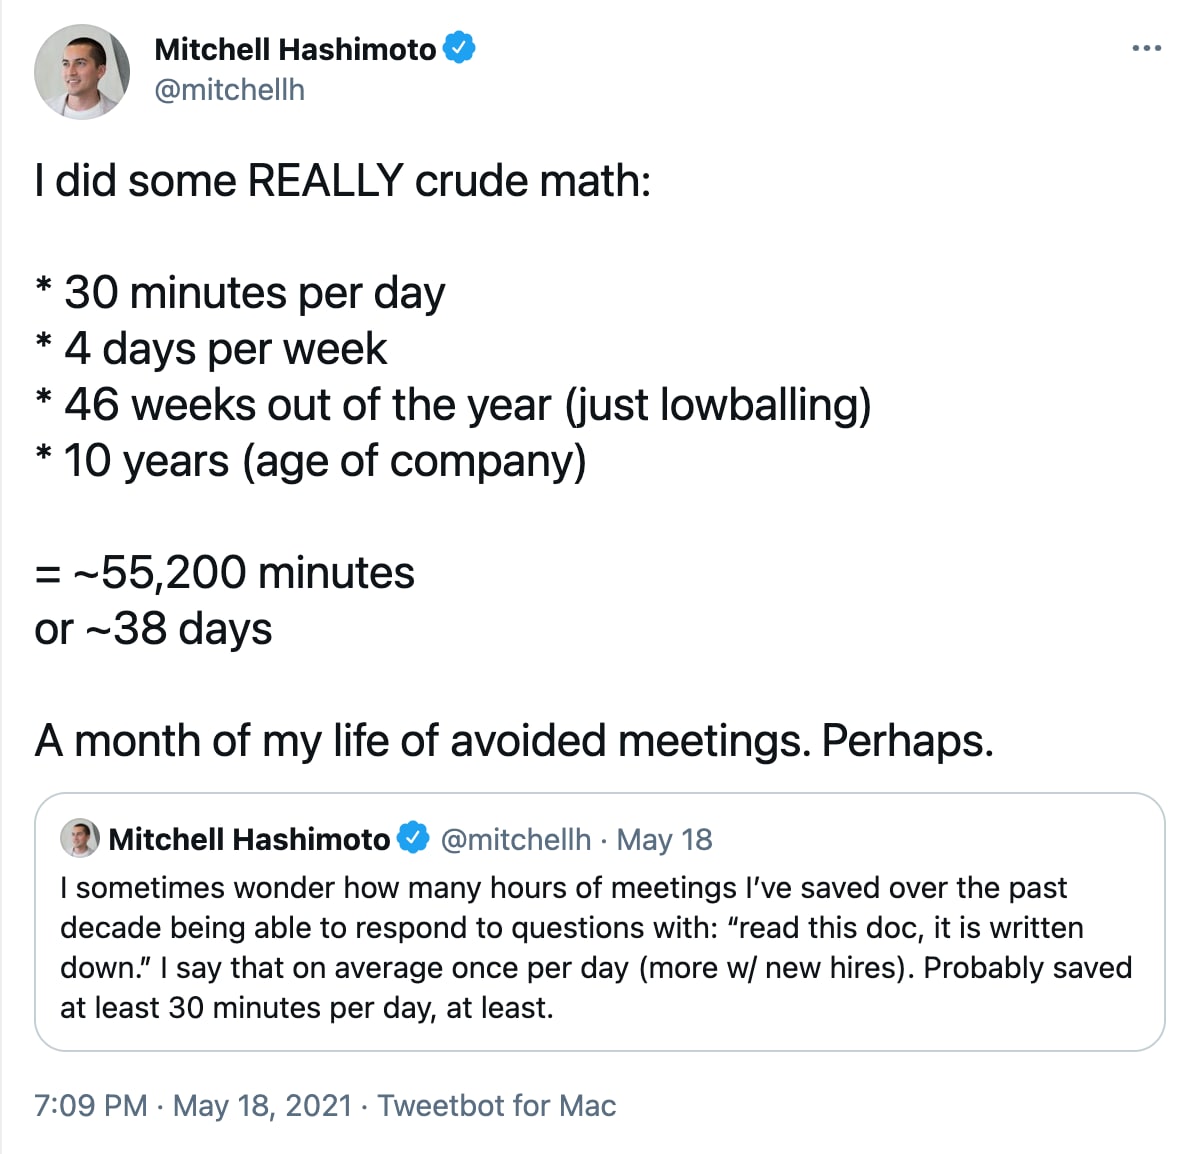
Task: Click the "46 weeks out of the year" line
Action: (x=453, y=404)
